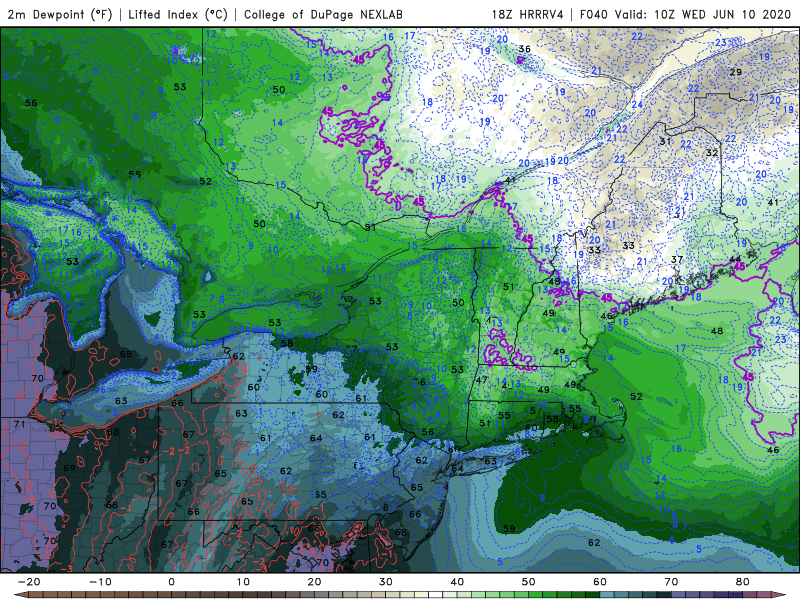Click the right arrow end of the color bar
The height and width of the screenshot is (600, 800).
(x=780, y=595)
